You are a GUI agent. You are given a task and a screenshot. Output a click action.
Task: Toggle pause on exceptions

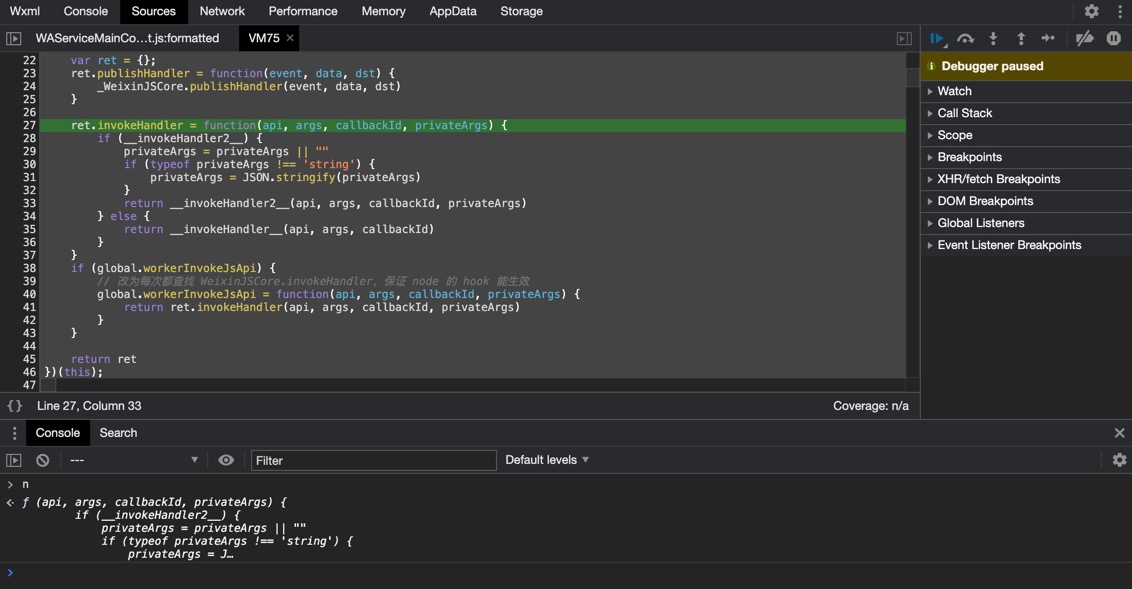(1113, 38)
